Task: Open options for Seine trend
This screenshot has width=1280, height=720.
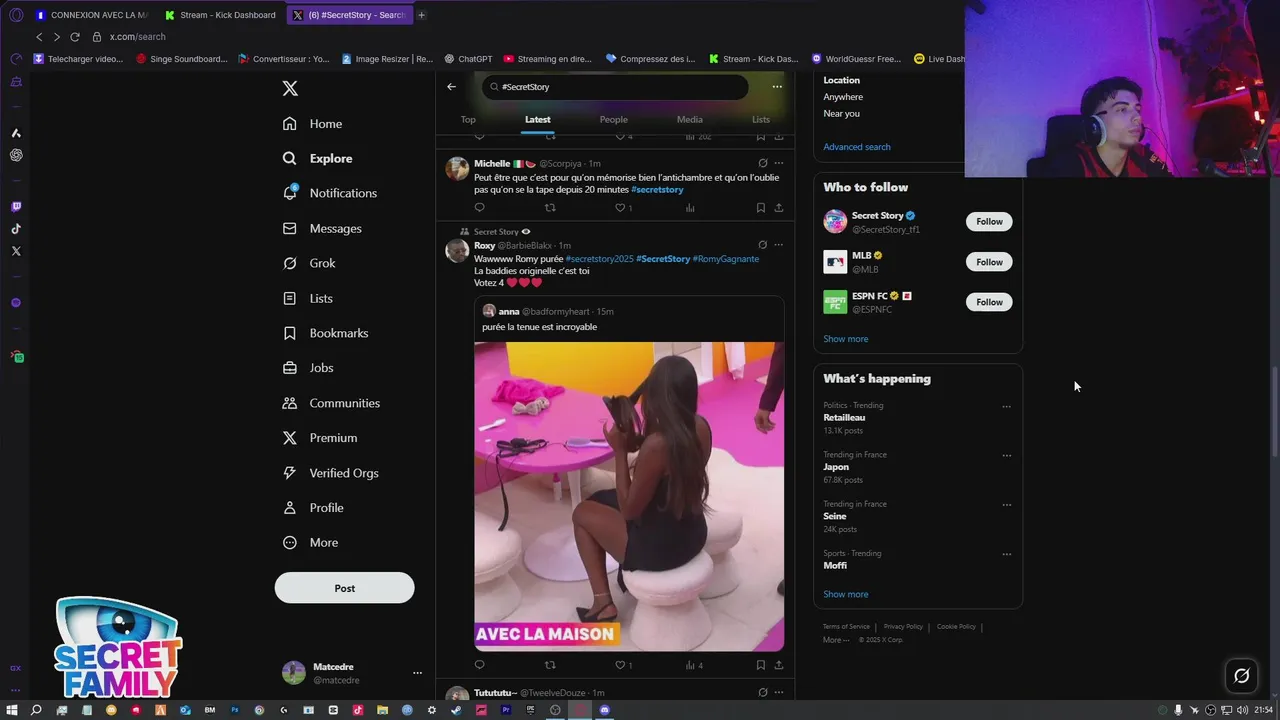Action: (1006, 505)
